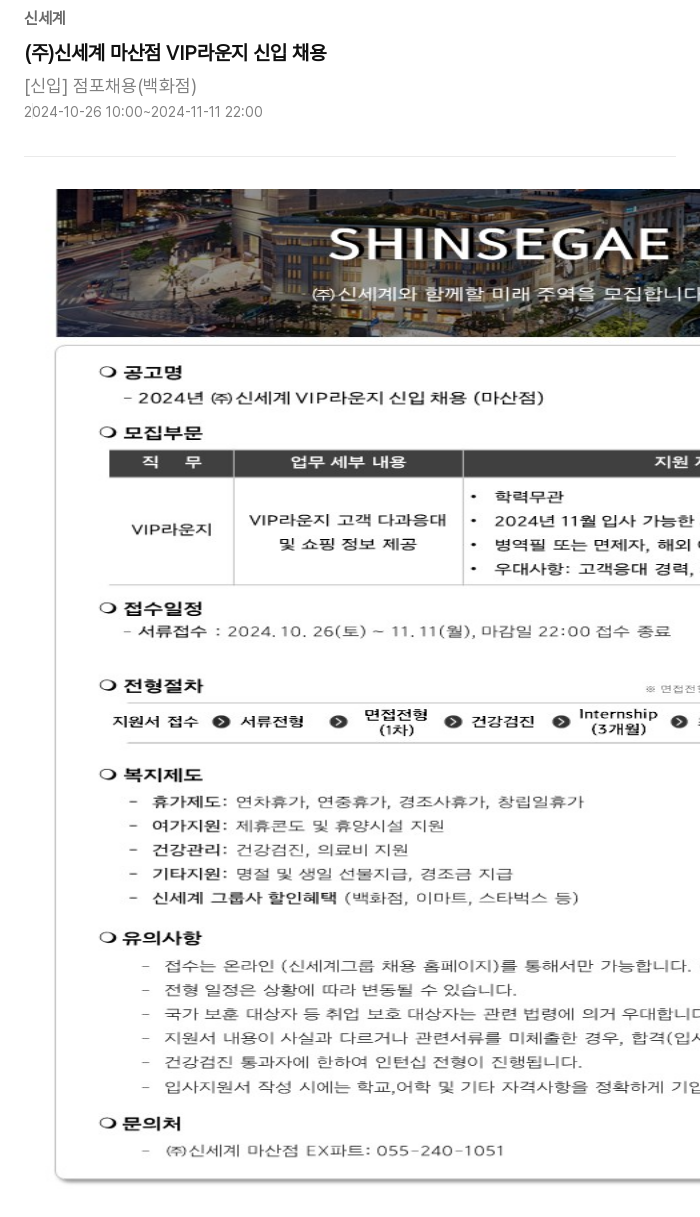Click the 신세계 company name at top

pos(45,17)
